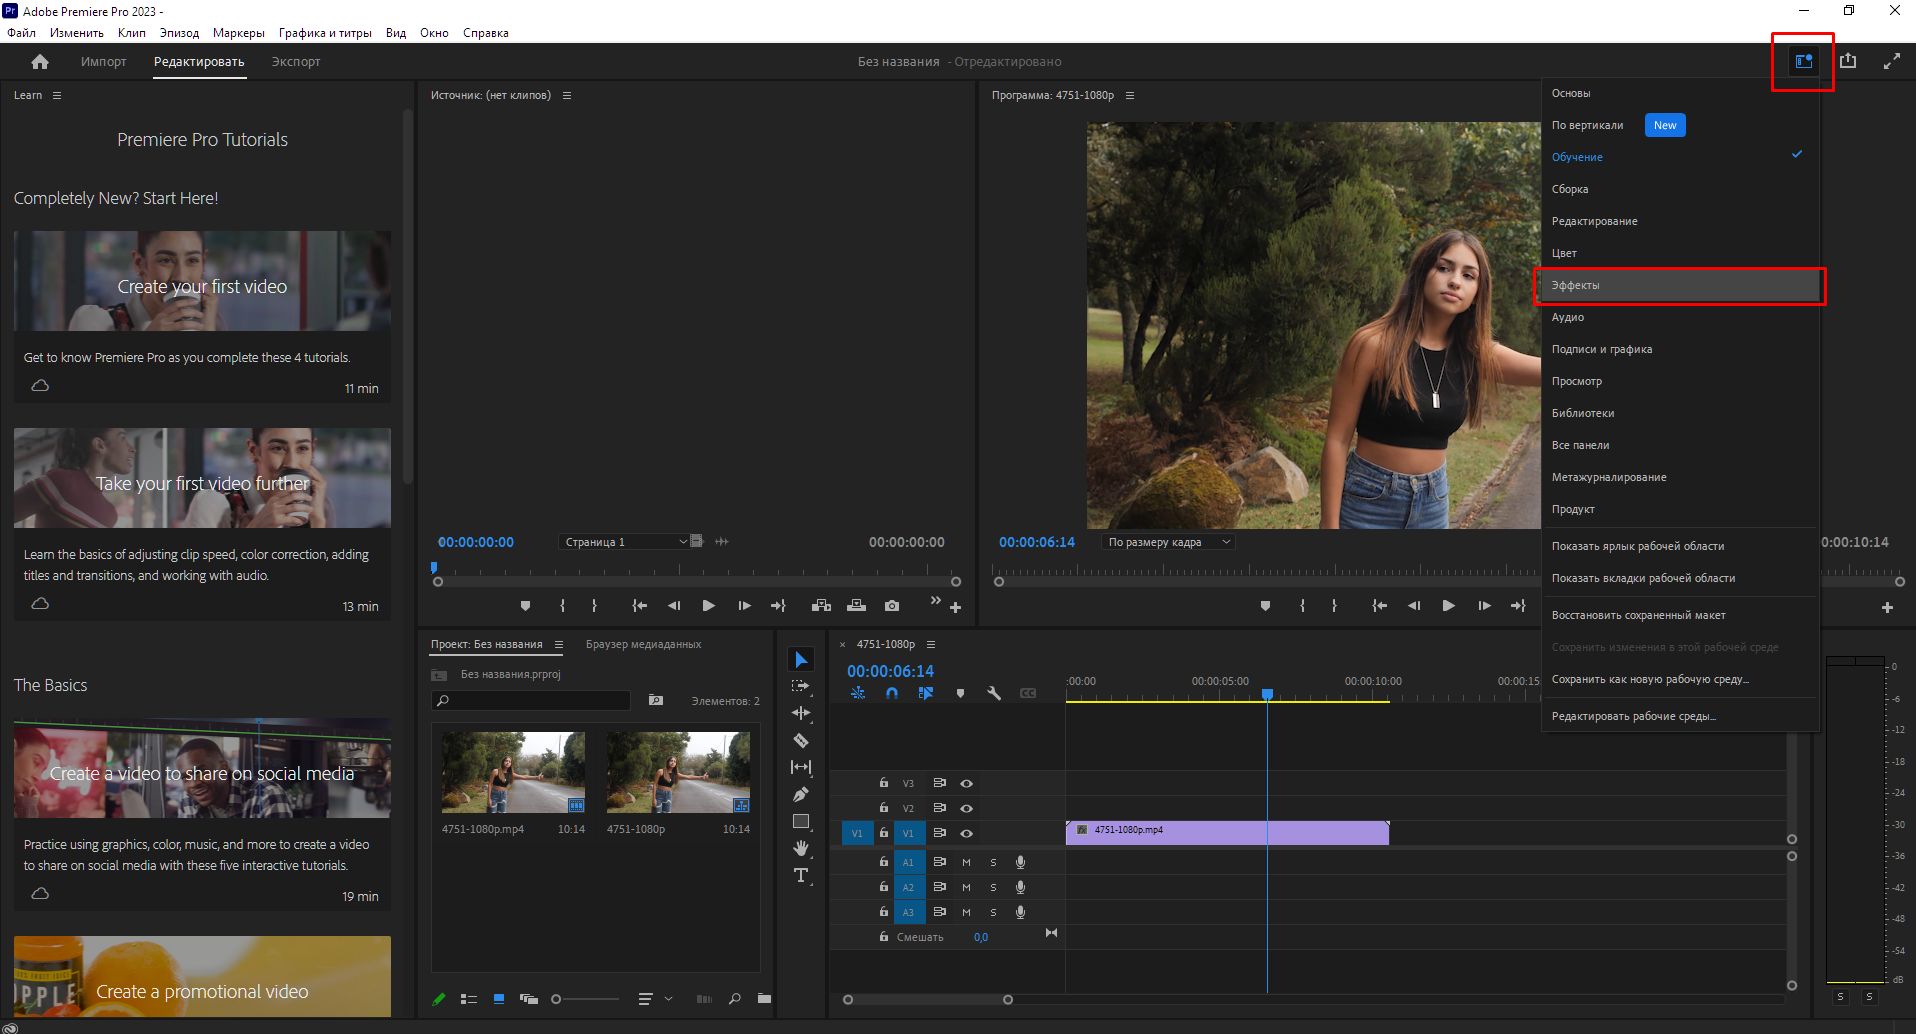Select the Эффекты workspace
Screen dimensions: 1916x1034
tap(1679, 285)
